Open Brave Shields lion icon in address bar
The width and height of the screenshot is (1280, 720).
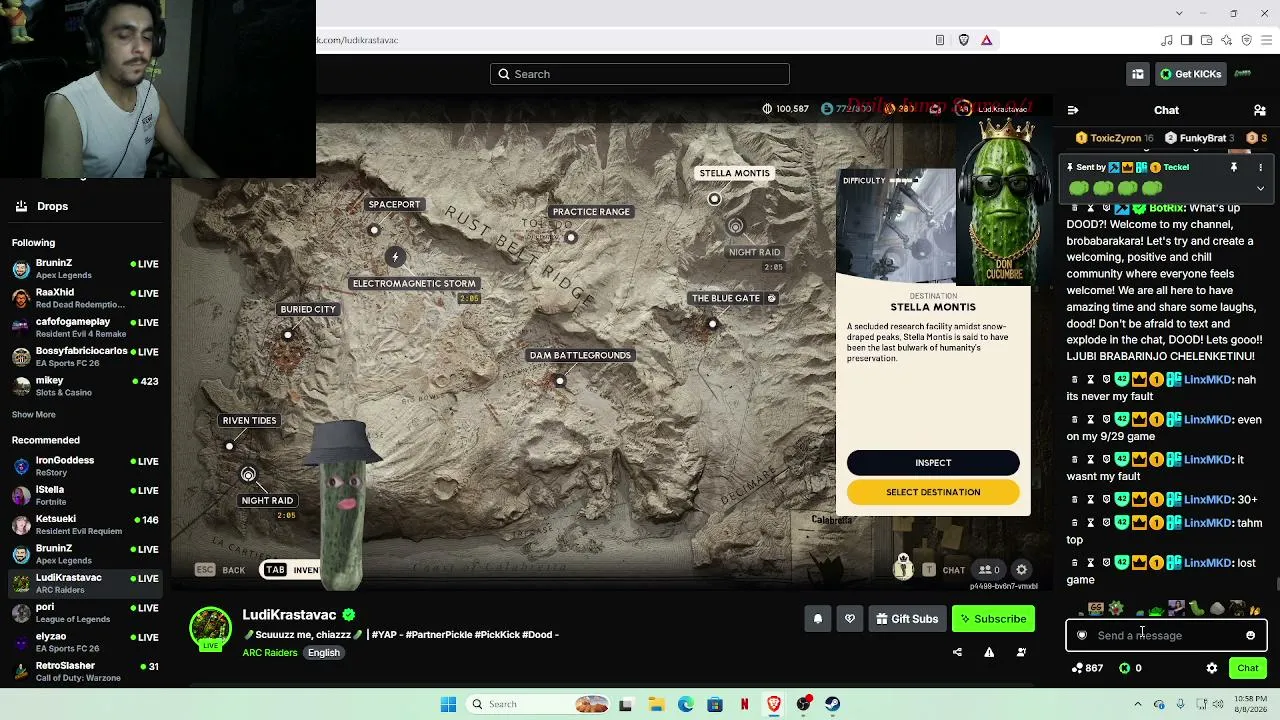(x=964, y=40)
